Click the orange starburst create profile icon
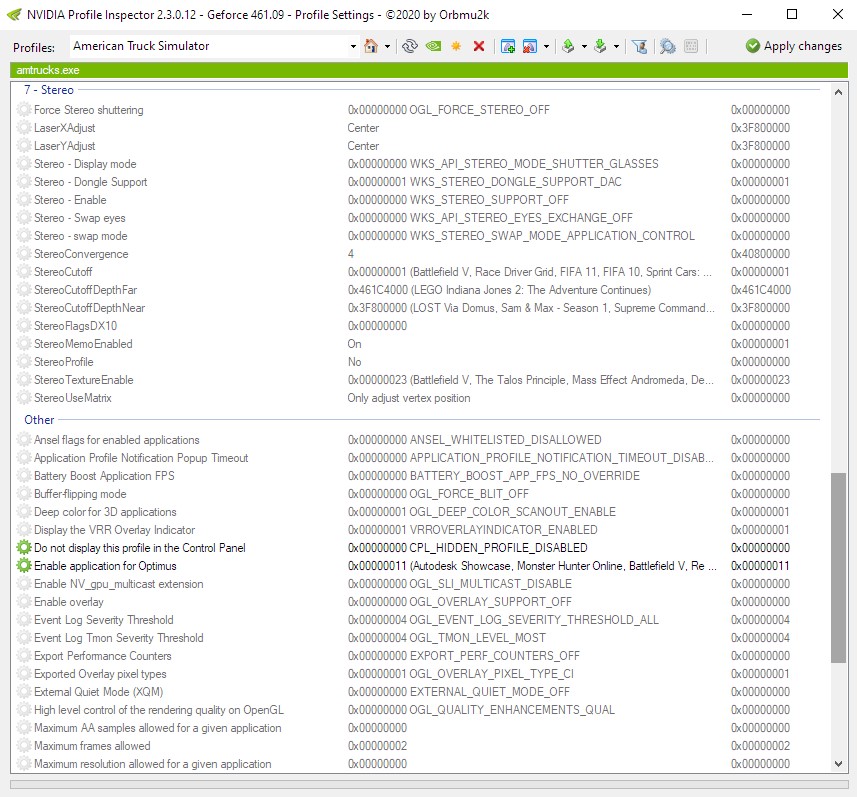The width and height of the screenshot is (857, 797). (x=456, y=46)
